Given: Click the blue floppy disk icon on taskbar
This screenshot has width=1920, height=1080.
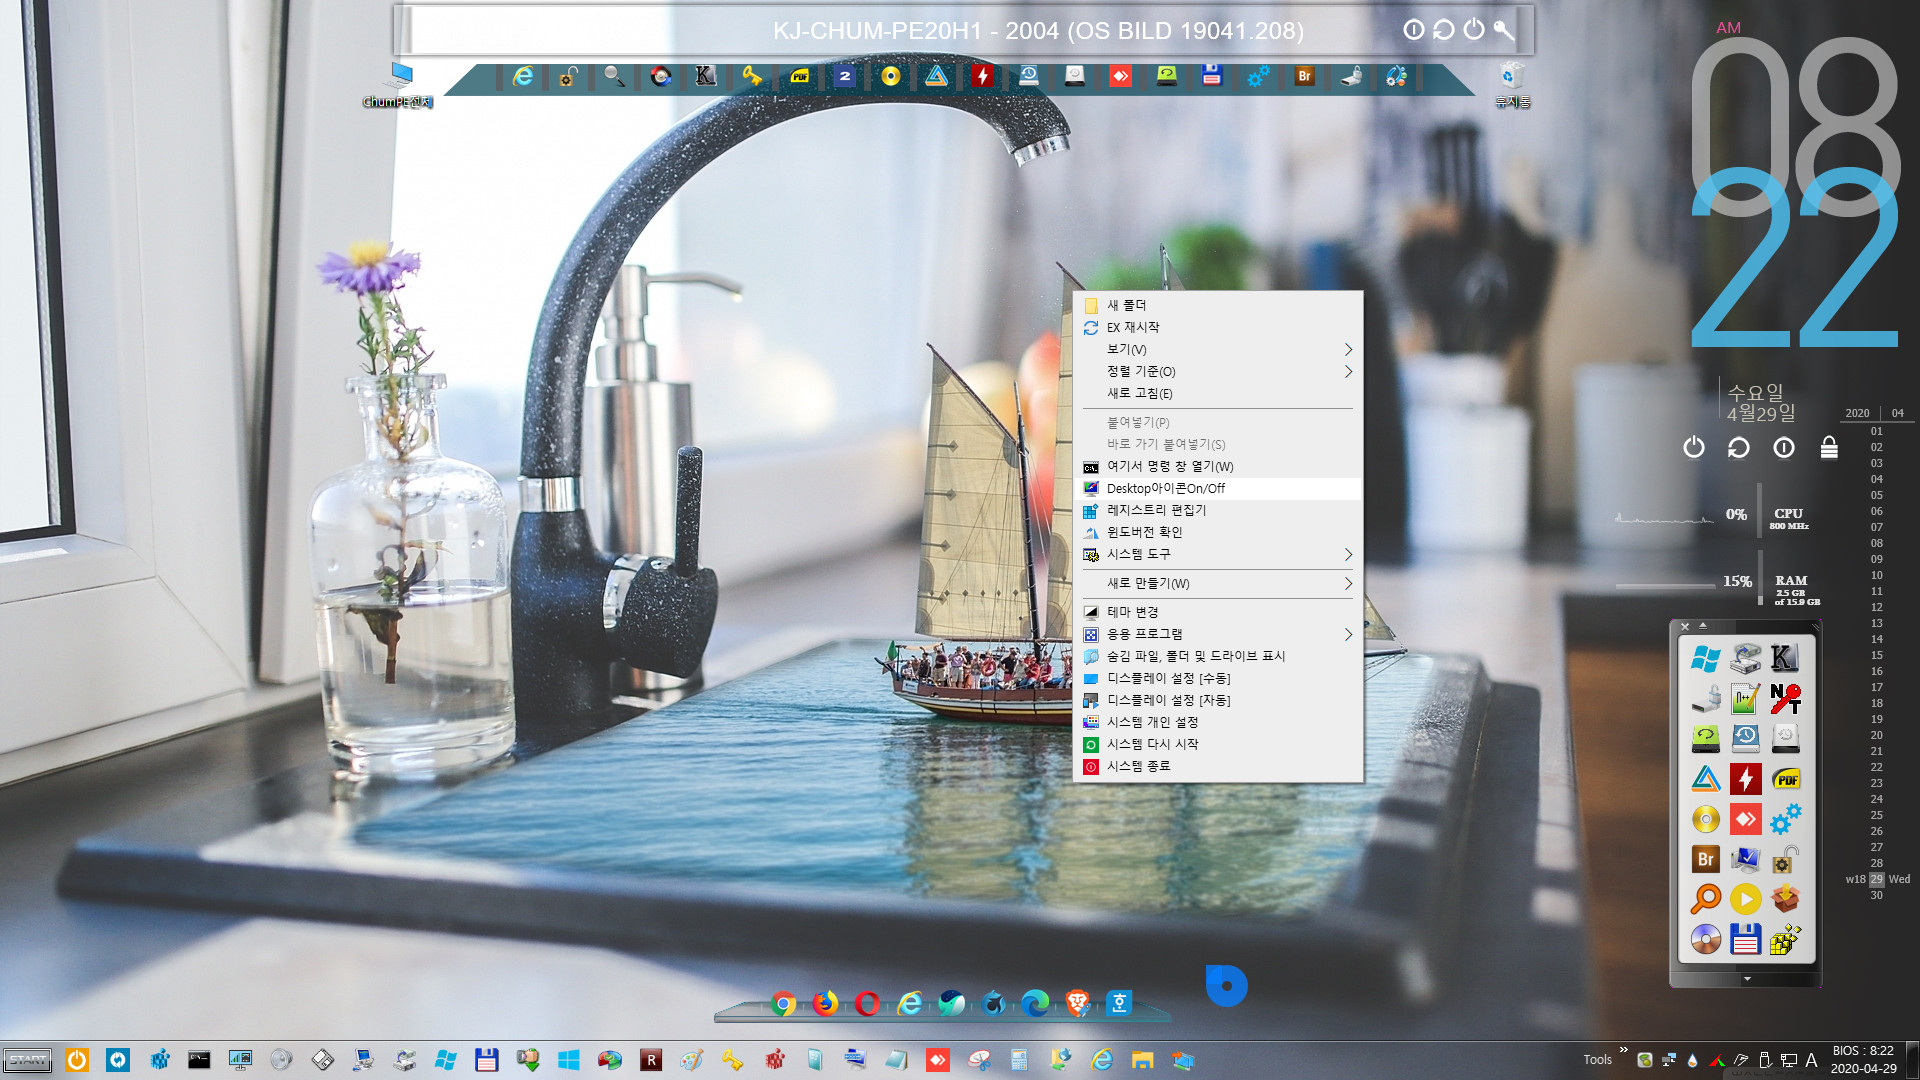Looking at the screenshot, I should pos(487,1060).
